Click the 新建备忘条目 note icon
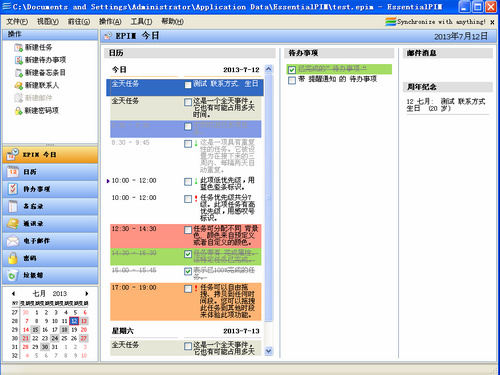The image size is (500, 375). coord(18,73)
